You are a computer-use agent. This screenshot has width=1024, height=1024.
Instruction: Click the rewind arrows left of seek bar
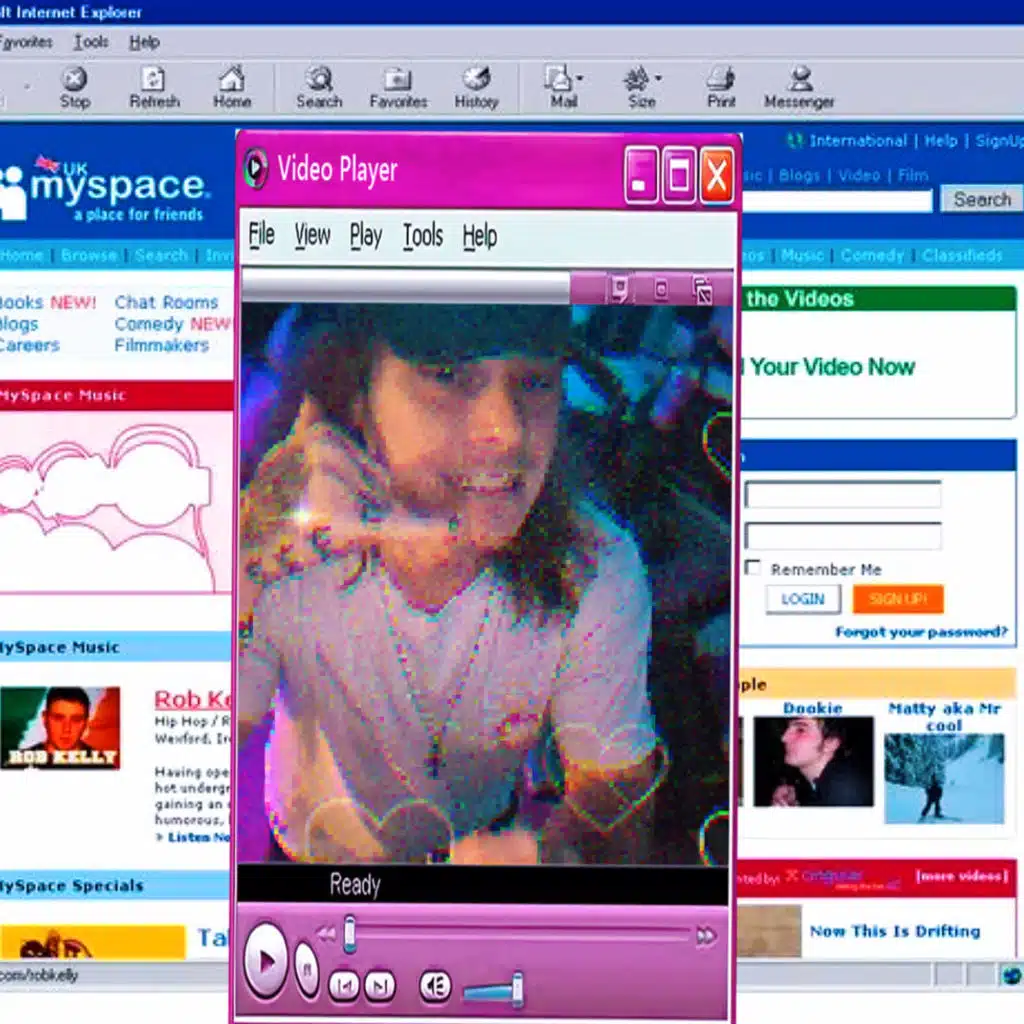click(x=326, y=934)
